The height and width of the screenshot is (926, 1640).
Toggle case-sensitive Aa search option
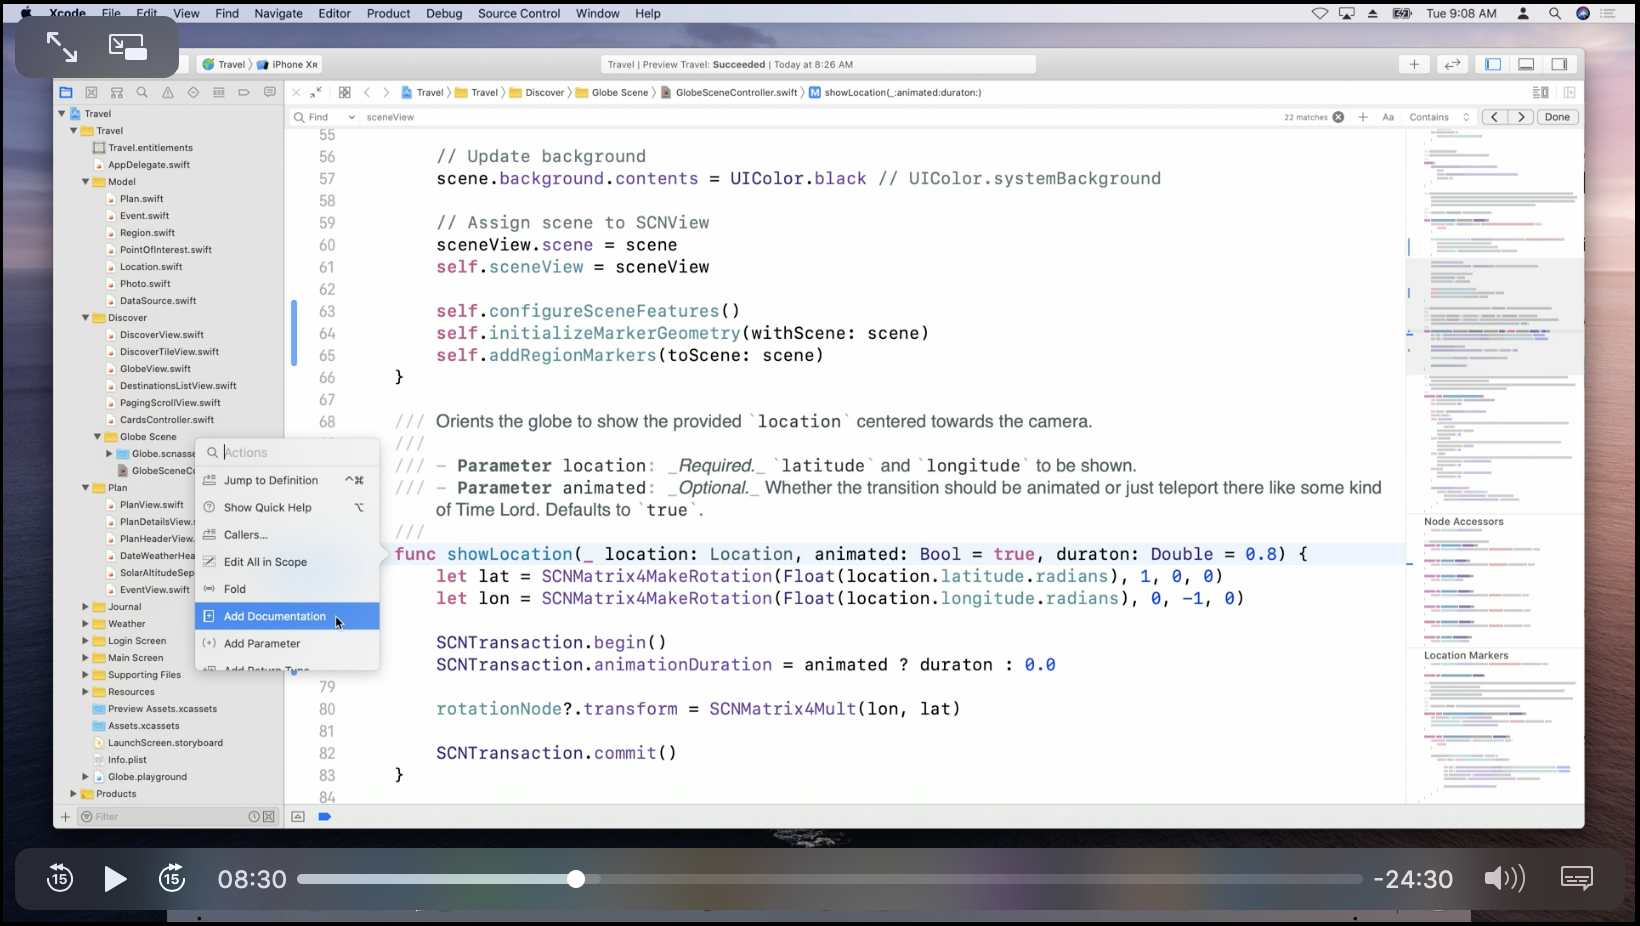coord(1388,117)
